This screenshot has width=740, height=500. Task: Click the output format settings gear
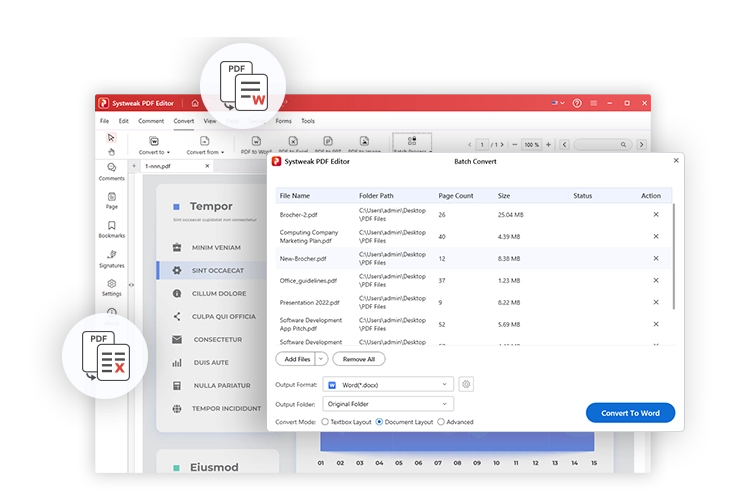click(x=466, y=384)
